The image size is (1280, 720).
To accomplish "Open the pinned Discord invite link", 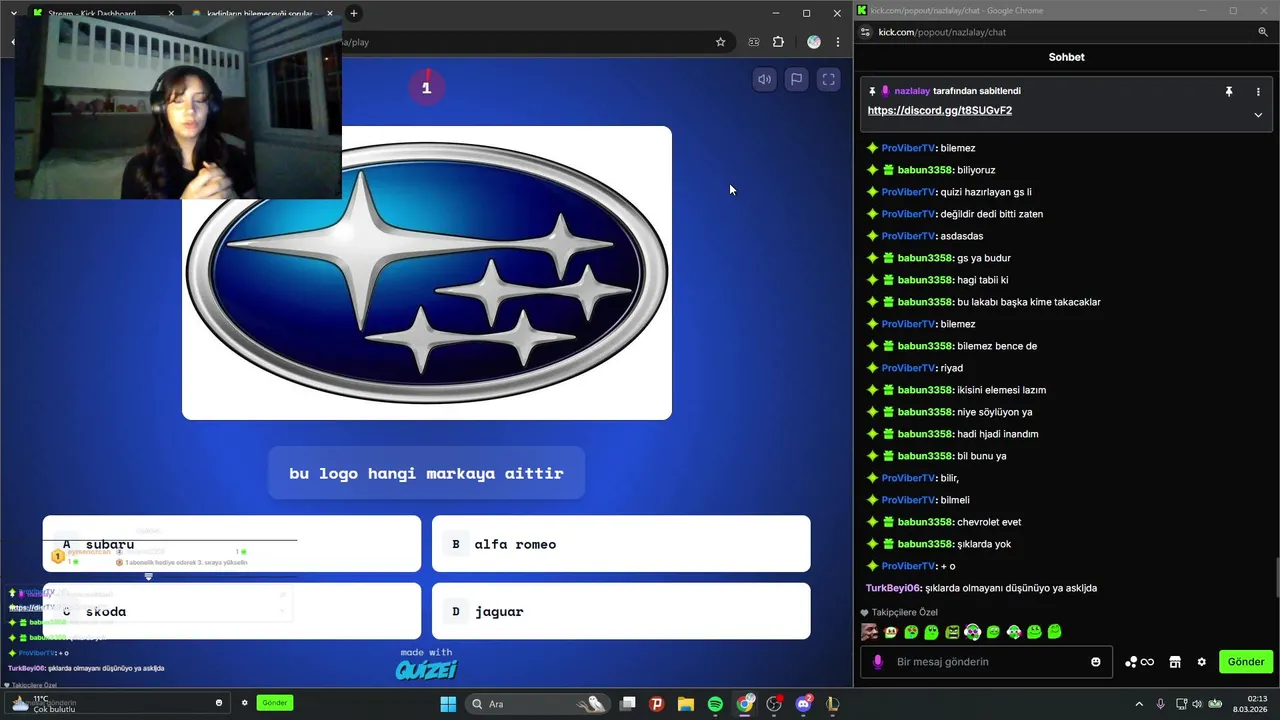I will [940, 110].
